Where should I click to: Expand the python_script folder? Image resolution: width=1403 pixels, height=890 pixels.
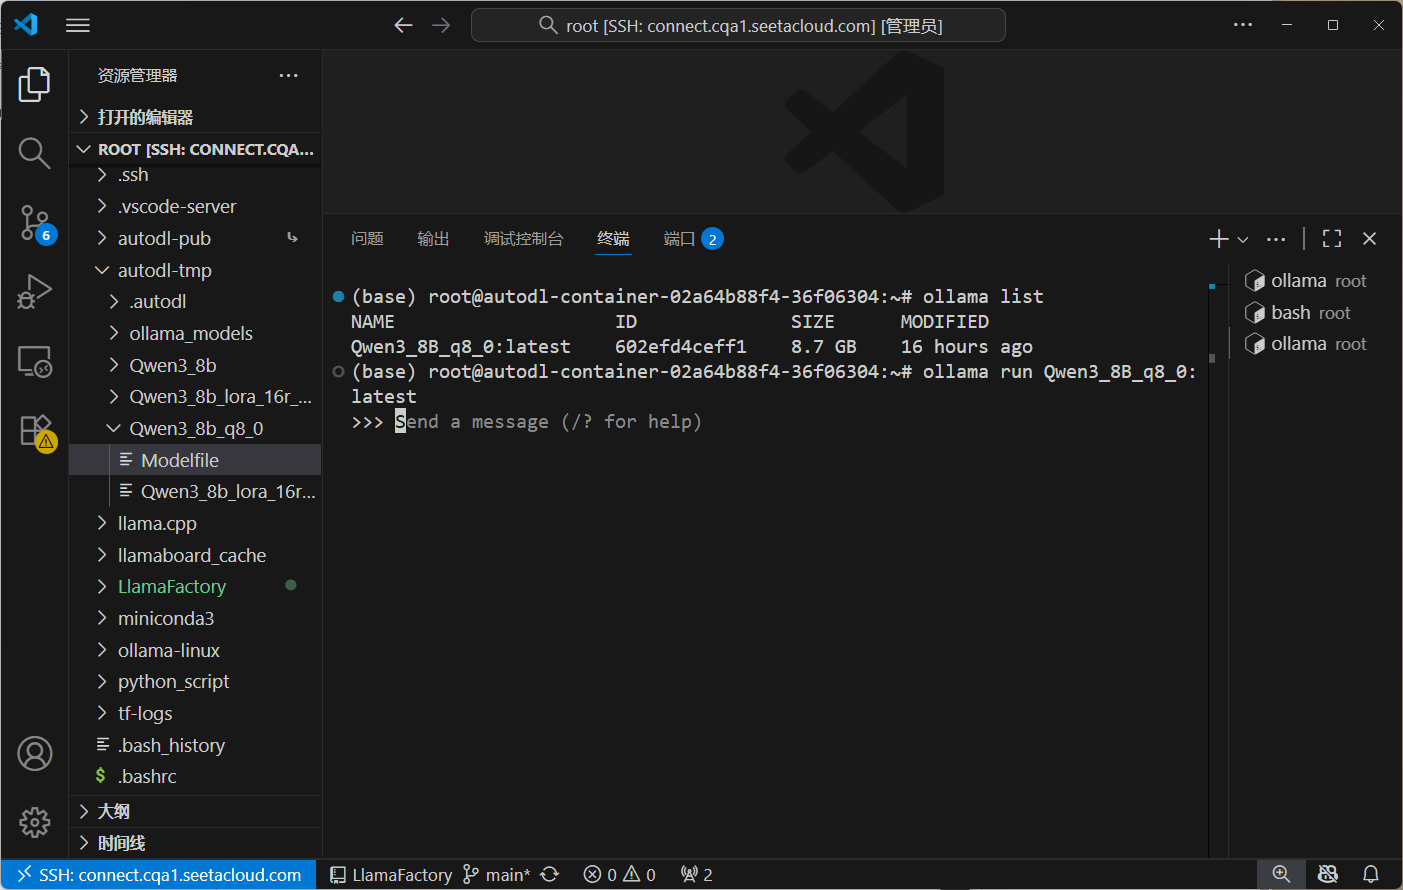pyautogui.click(x=195, y=682)
